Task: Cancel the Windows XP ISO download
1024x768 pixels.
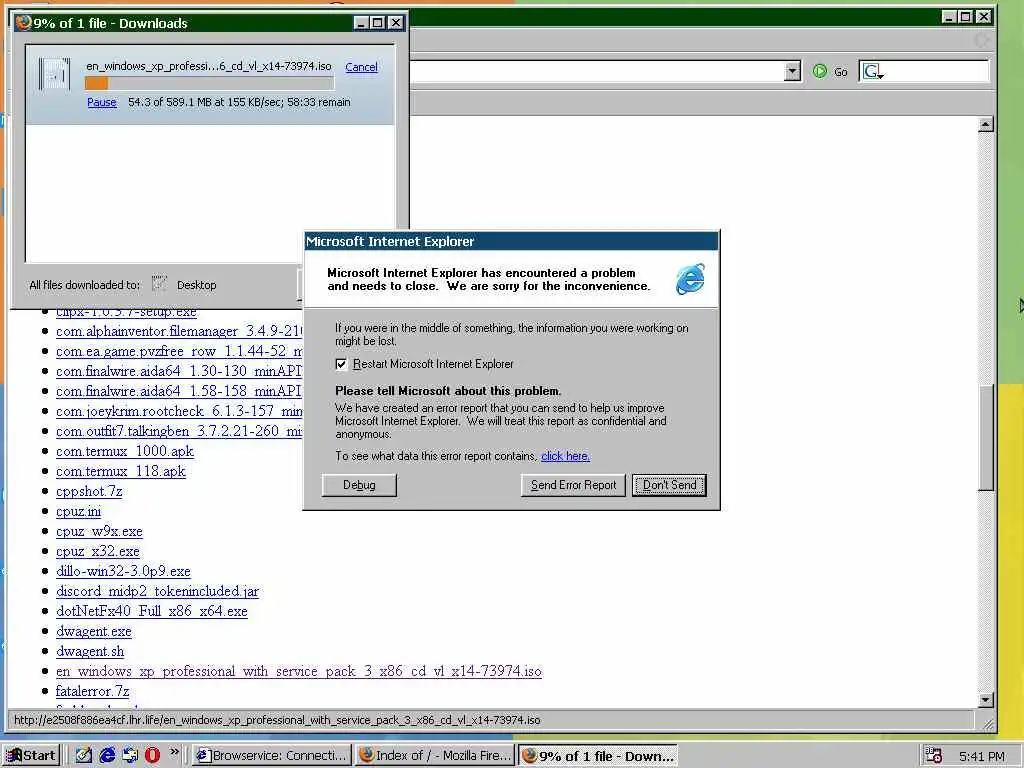Action: coord(361,67)
